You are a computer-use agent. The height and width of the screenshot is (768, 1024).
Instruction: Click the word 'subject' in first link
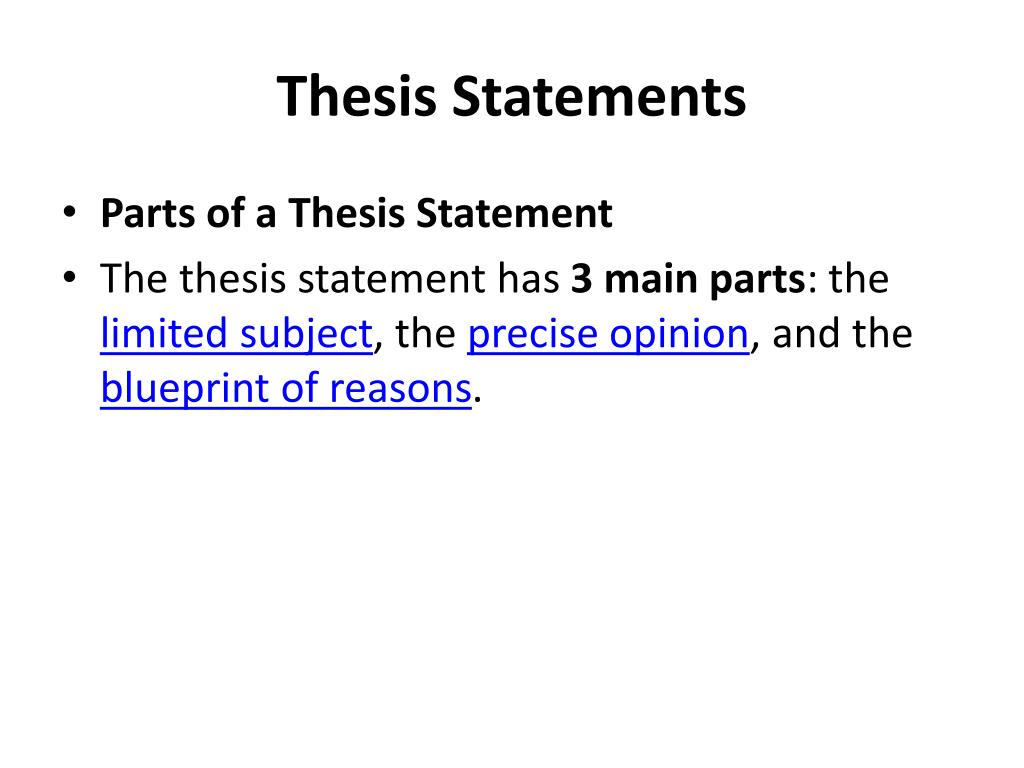pyautogui.click(x=306, y=334)
